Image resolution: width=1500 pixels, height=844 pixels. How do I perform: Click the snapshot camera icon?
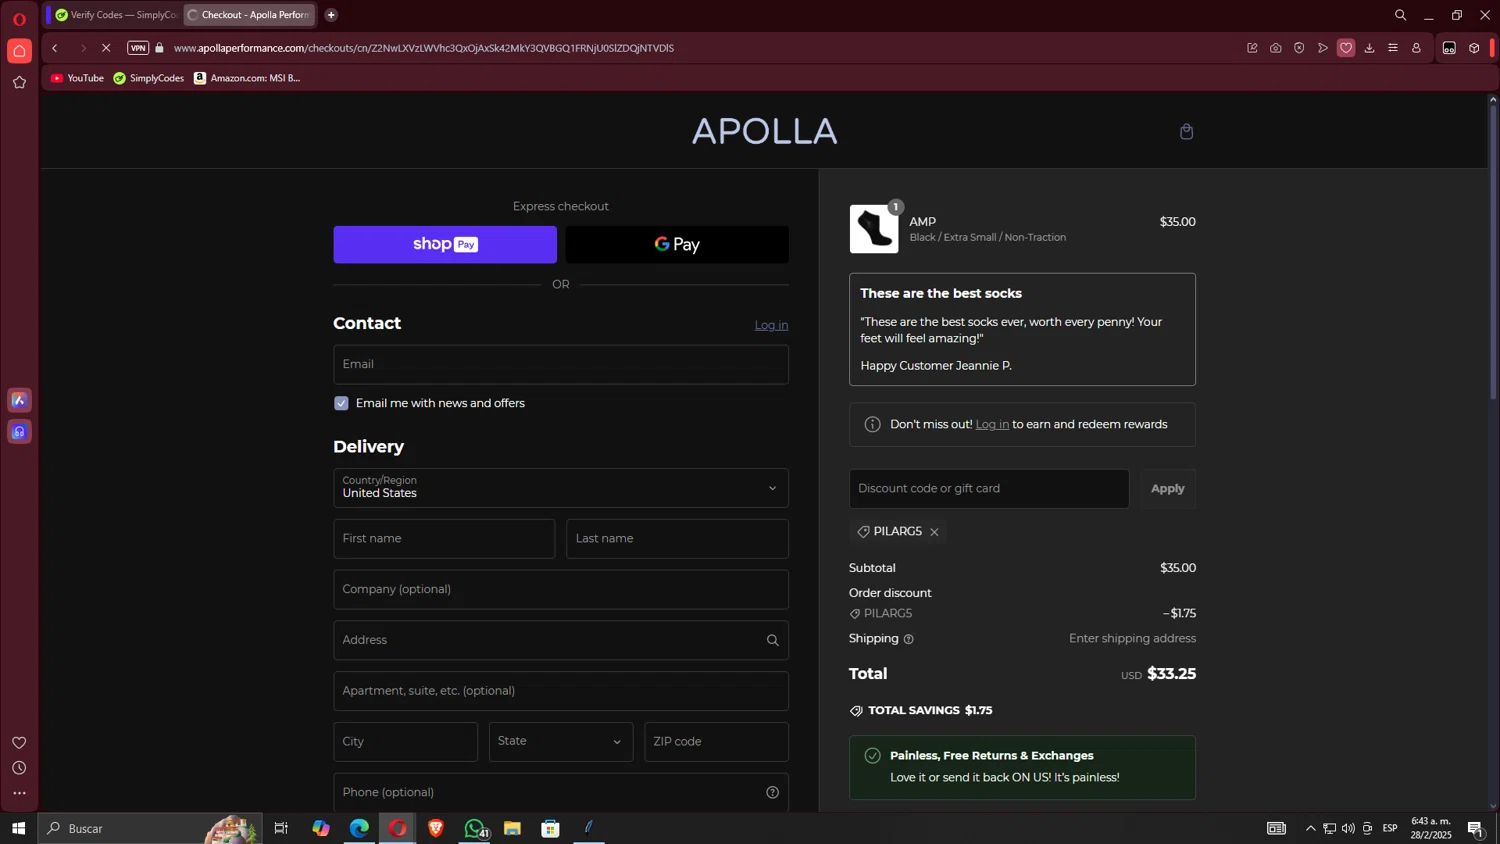point(1276,48)
